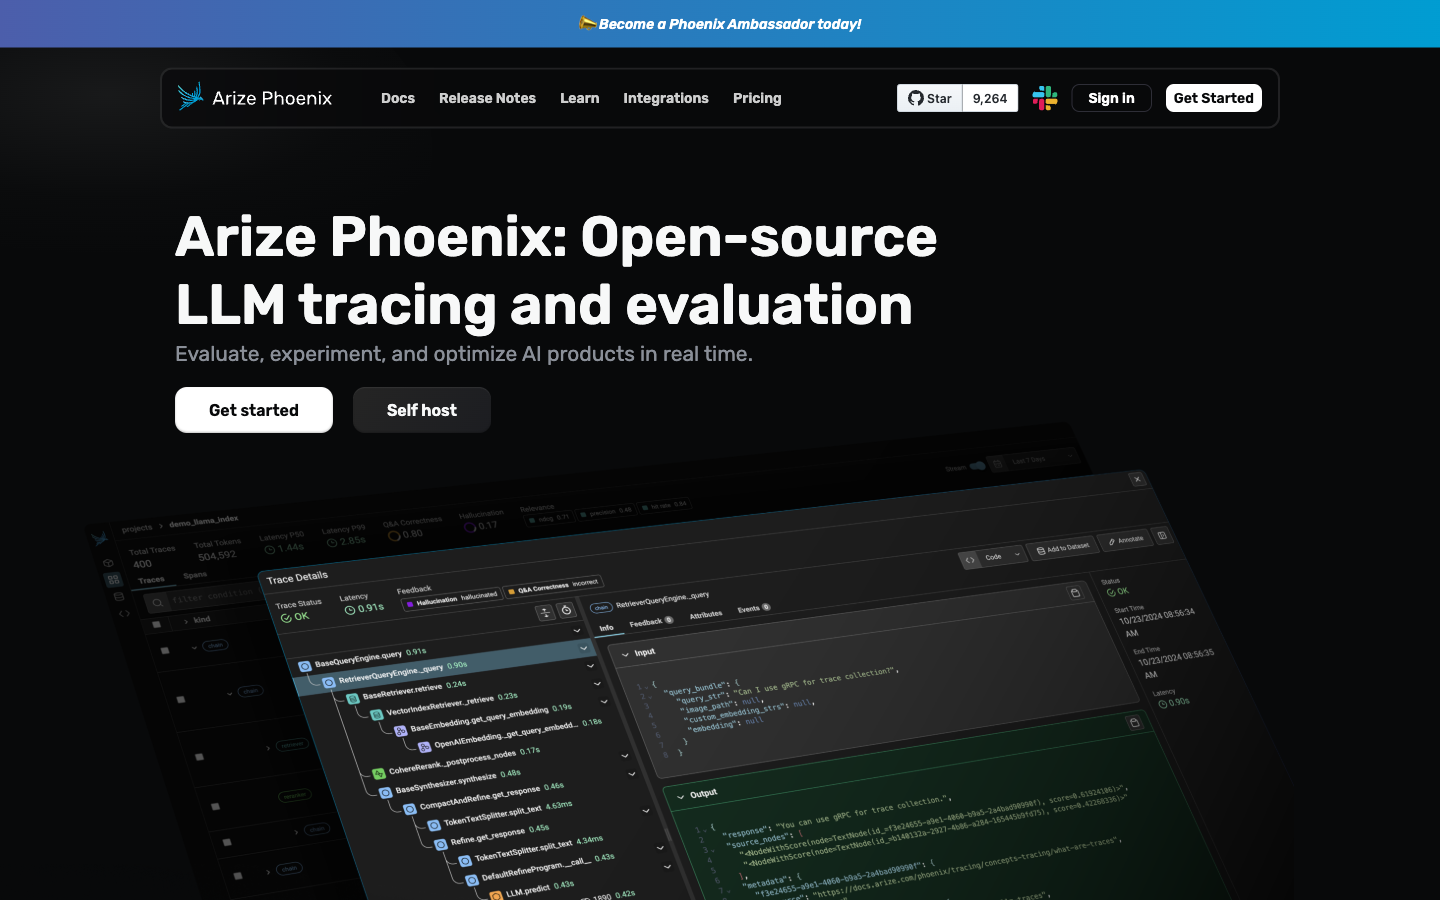Screen dimensions: 1440x900
Task: Click the Phoenix Ambassador banner link
Action: tap(720, 24)
